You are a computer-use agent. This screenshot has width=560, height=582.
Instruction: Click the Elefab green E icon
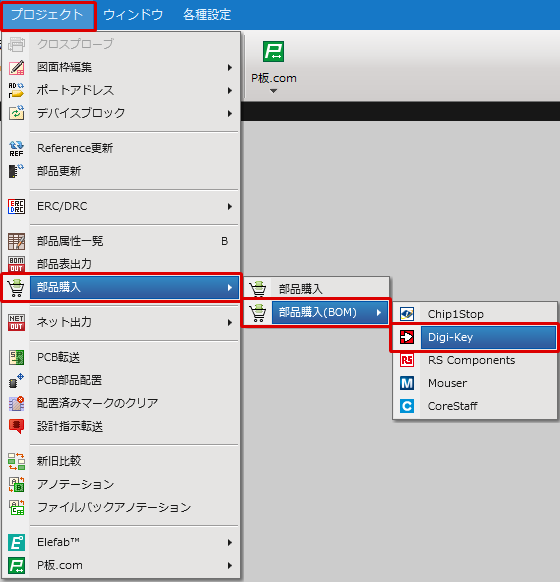tap(16, 542)
